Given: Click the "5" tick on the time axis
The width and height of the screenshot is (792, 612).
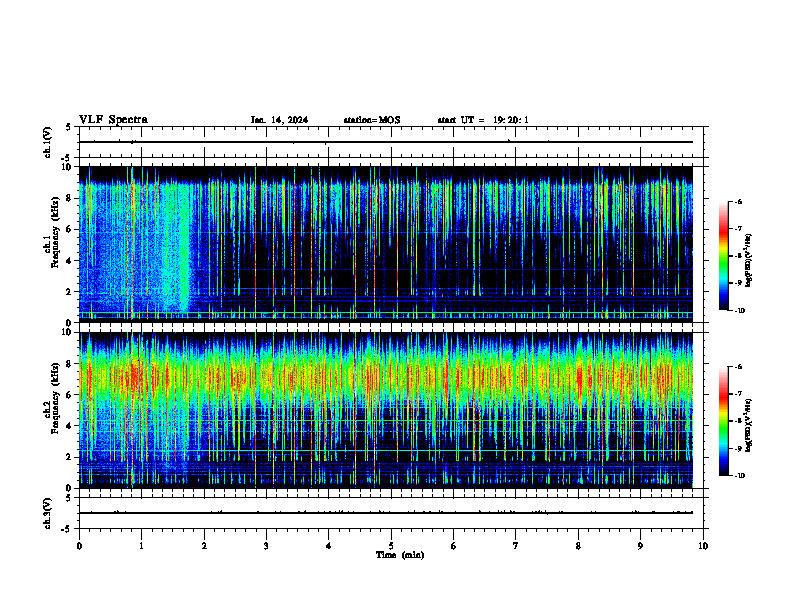Looking at the screenshot, I should pos(391,546).
